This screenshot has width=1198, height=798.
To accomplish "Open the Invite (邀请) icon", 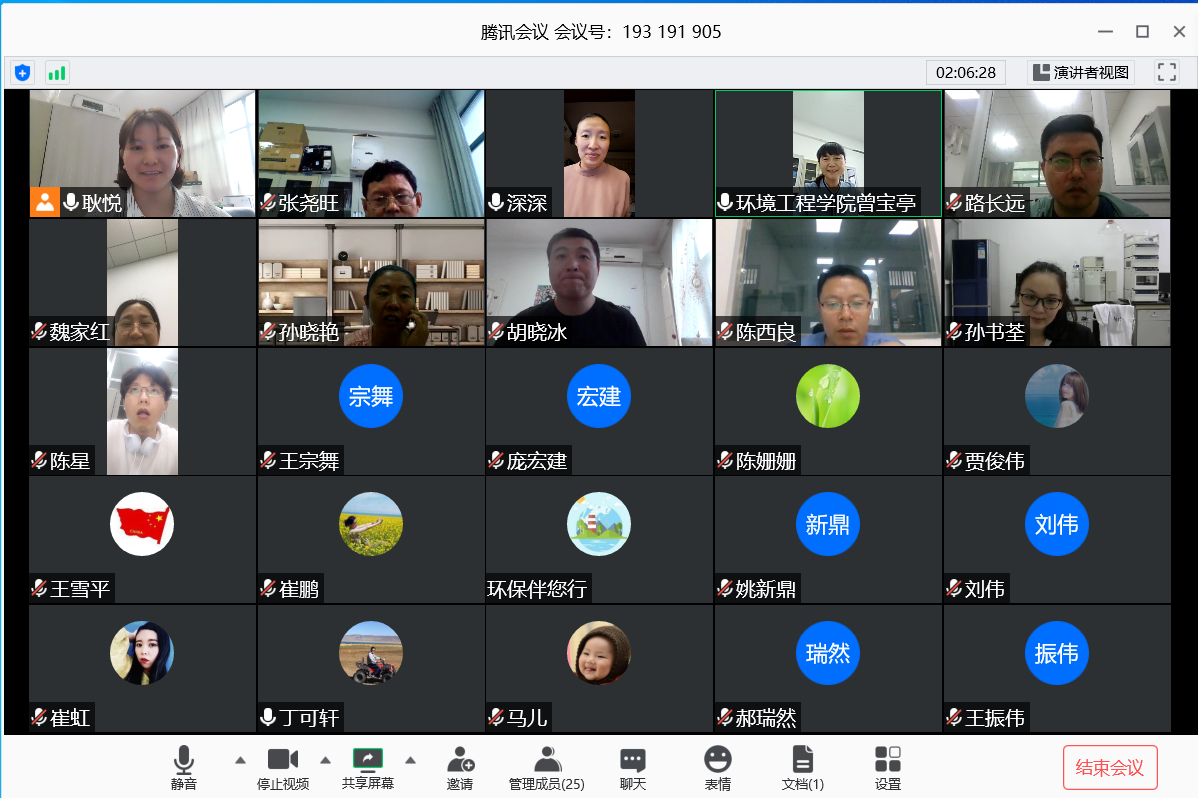I will 460,767.
